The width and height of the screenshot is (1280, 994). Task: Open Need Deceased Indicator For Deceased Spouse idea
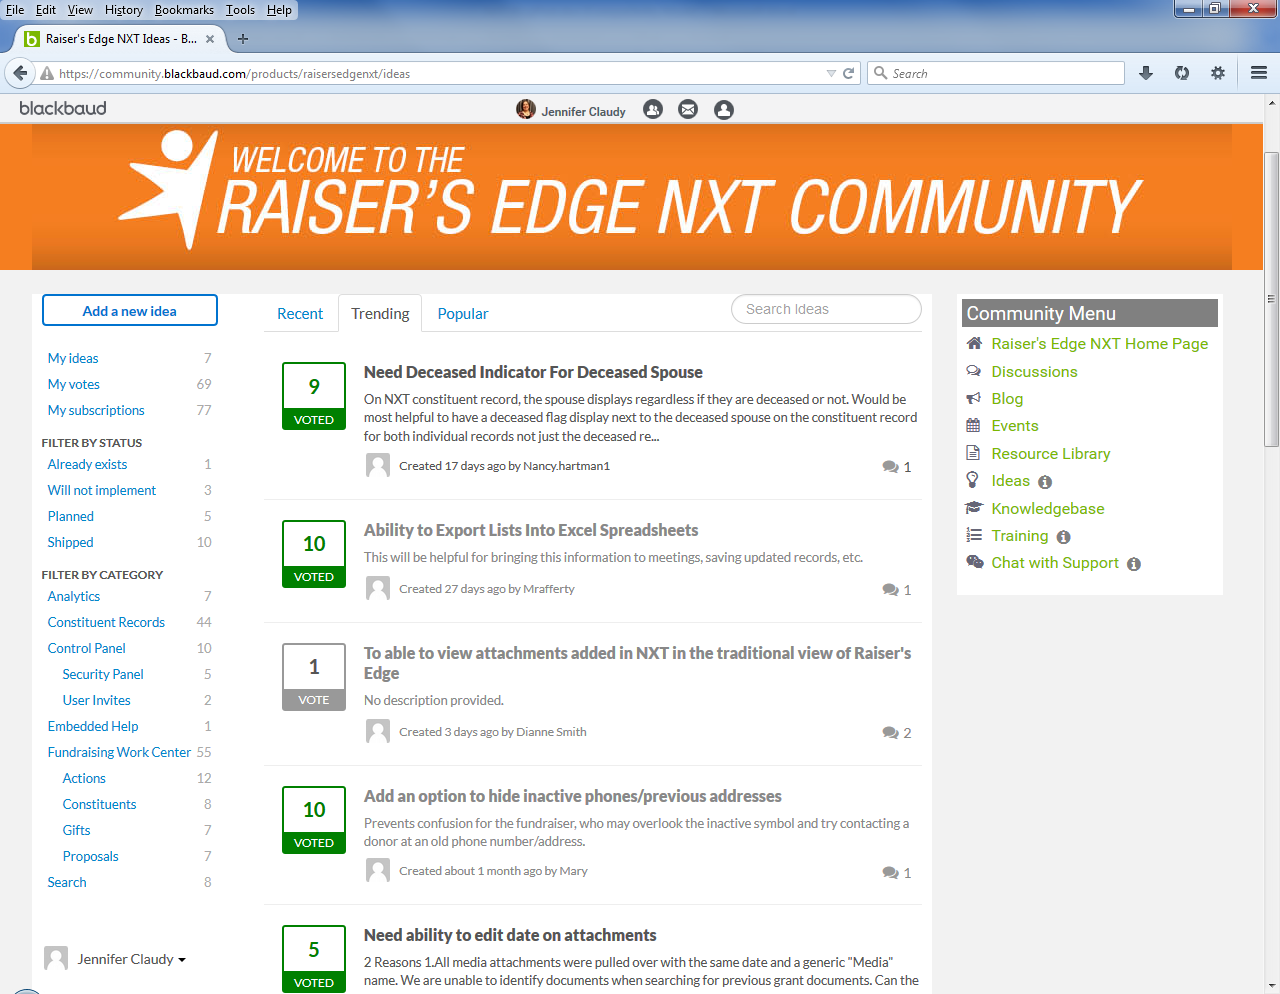[x=533, y=372]
